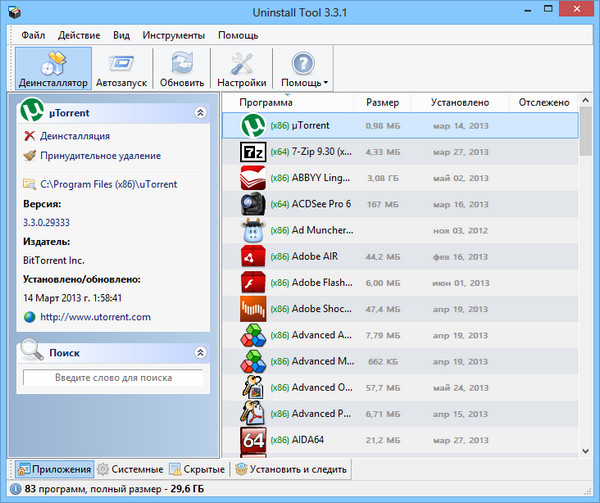The image size is (600, 503).
Task: Select the 7-Zip 9.30 program icon
Action: [x=253, y=152]
